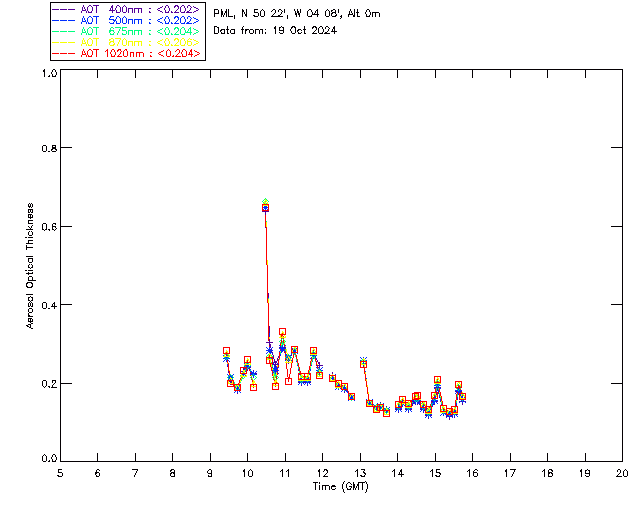The image size is (640, 512).
Task: Click the 'AOT 675nm : <0.204>' legend entry
Action: [126, 31]
